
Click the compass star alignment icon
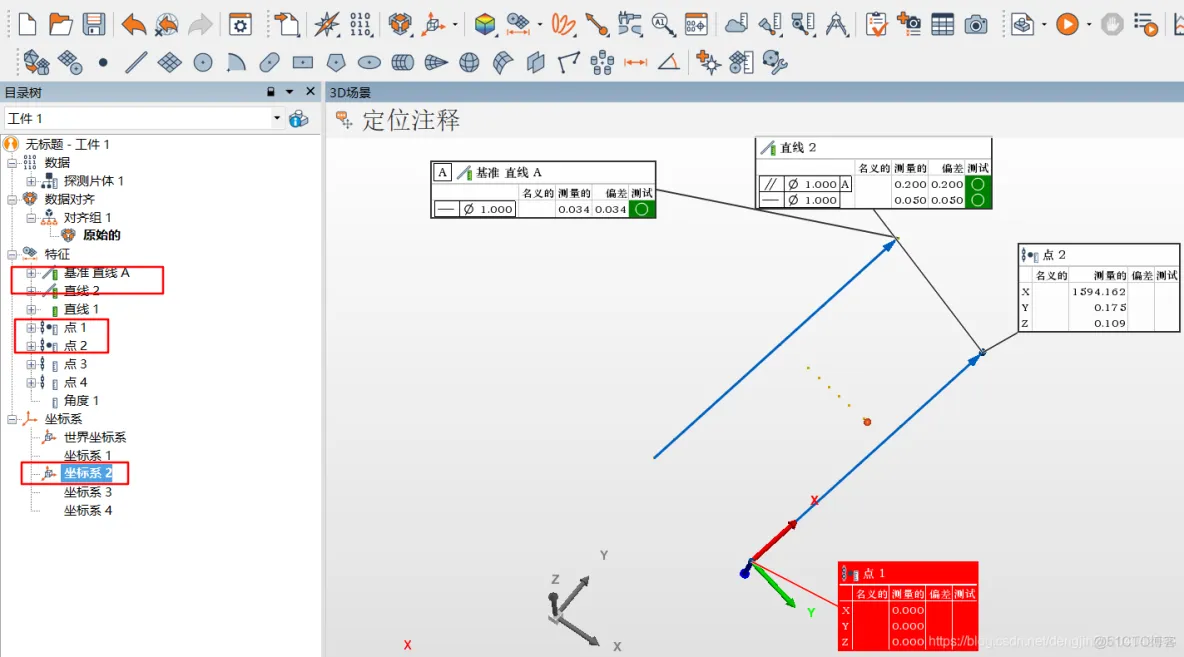coord(327,24)
